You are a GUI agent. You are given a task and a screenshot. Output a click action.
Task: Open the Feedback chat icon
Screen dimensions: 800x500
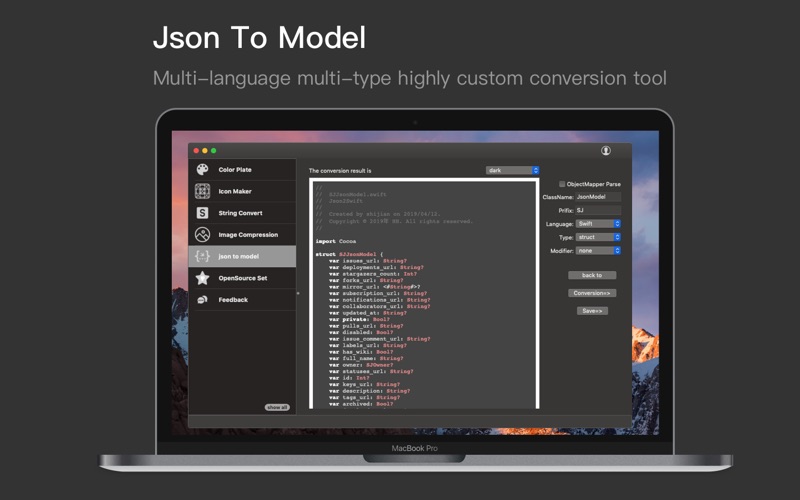tap(203, 299)
